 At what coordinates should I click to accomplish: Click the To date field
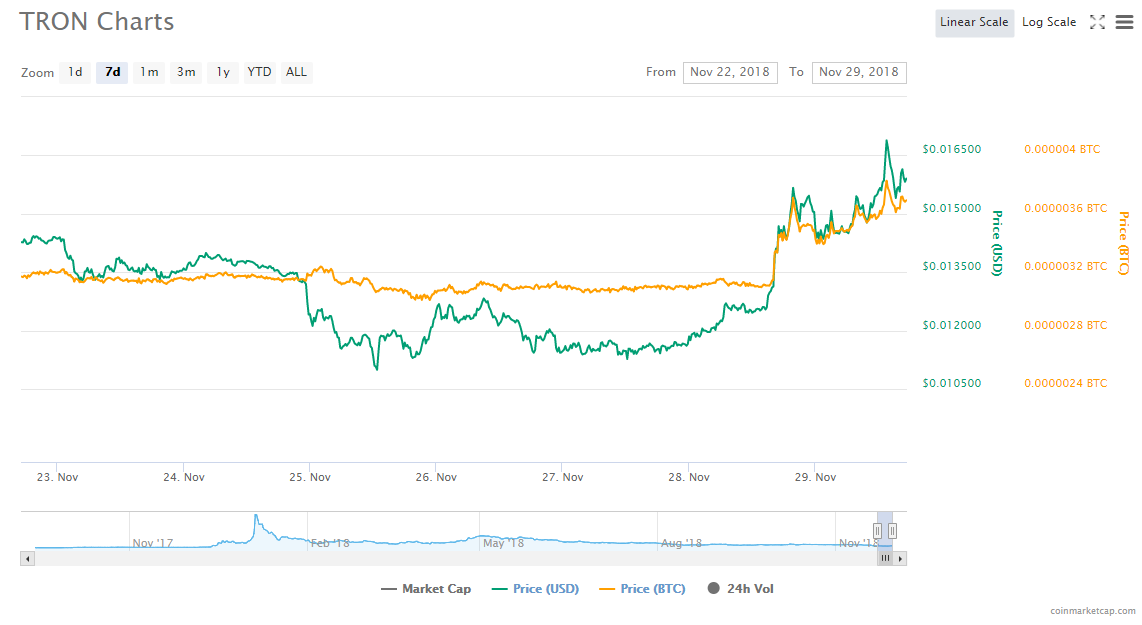click(x=859, y=72)
